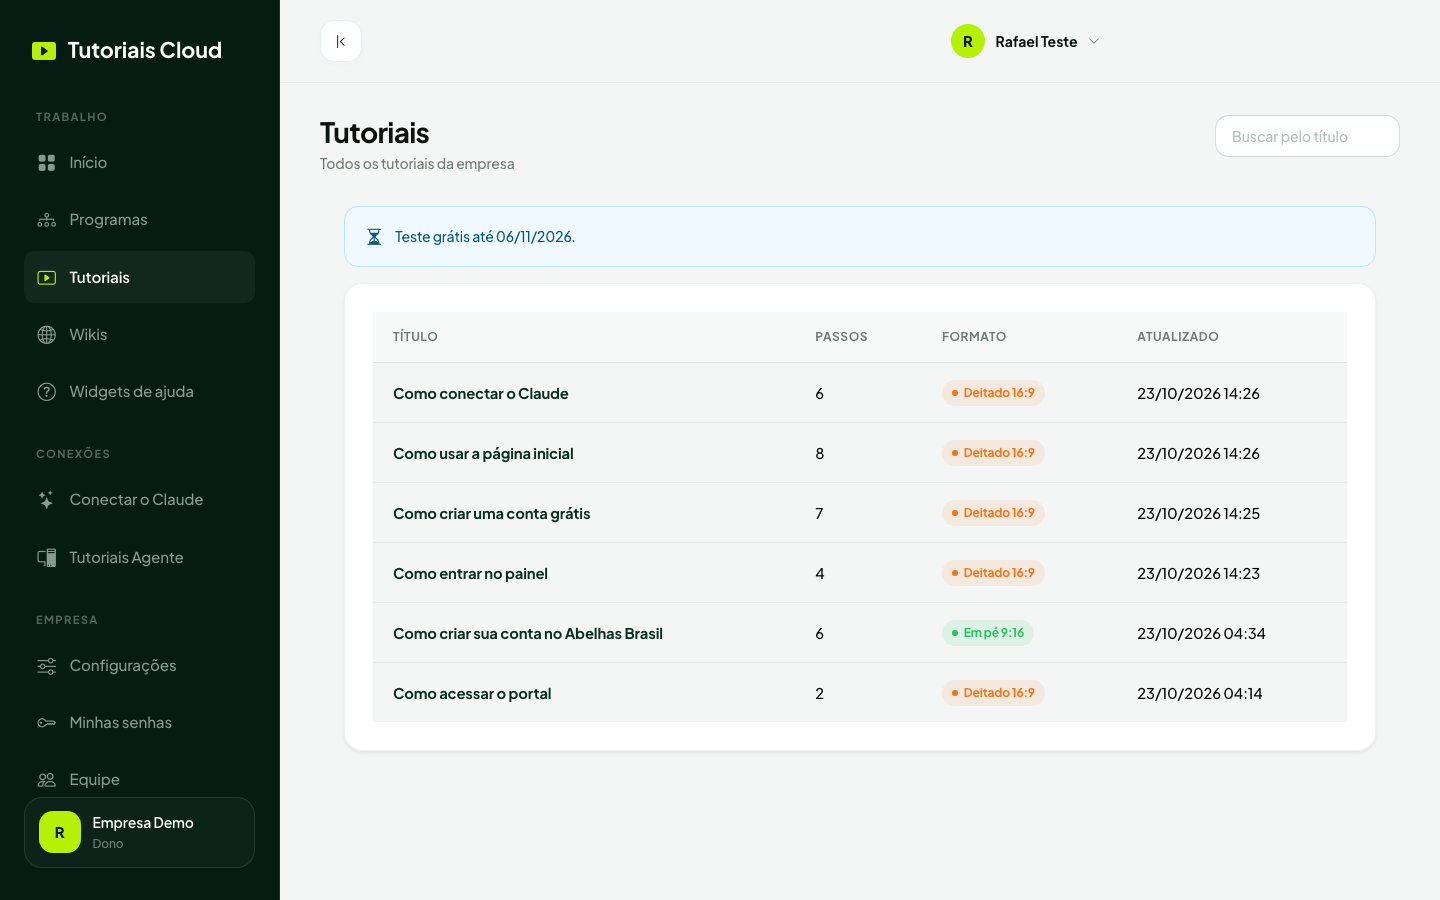Click the Widgets de ajuda question icon
Viewport: 1440px width, 900px height.
tap(47, 392)
